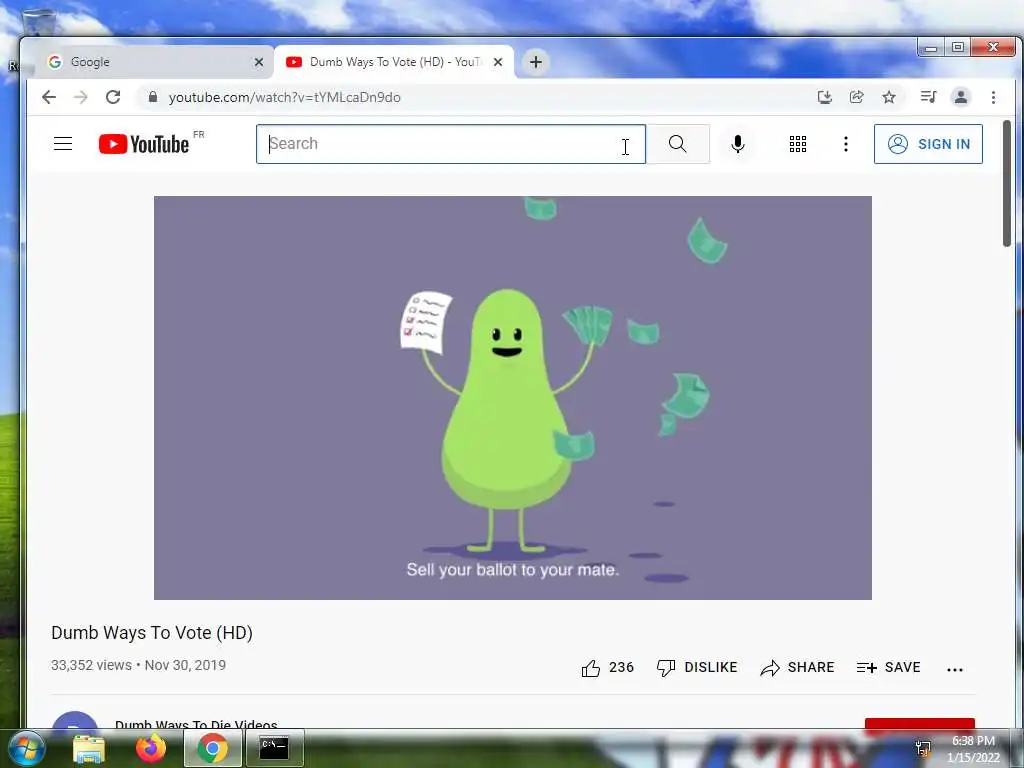Click the address bar URL

[285, 97]
